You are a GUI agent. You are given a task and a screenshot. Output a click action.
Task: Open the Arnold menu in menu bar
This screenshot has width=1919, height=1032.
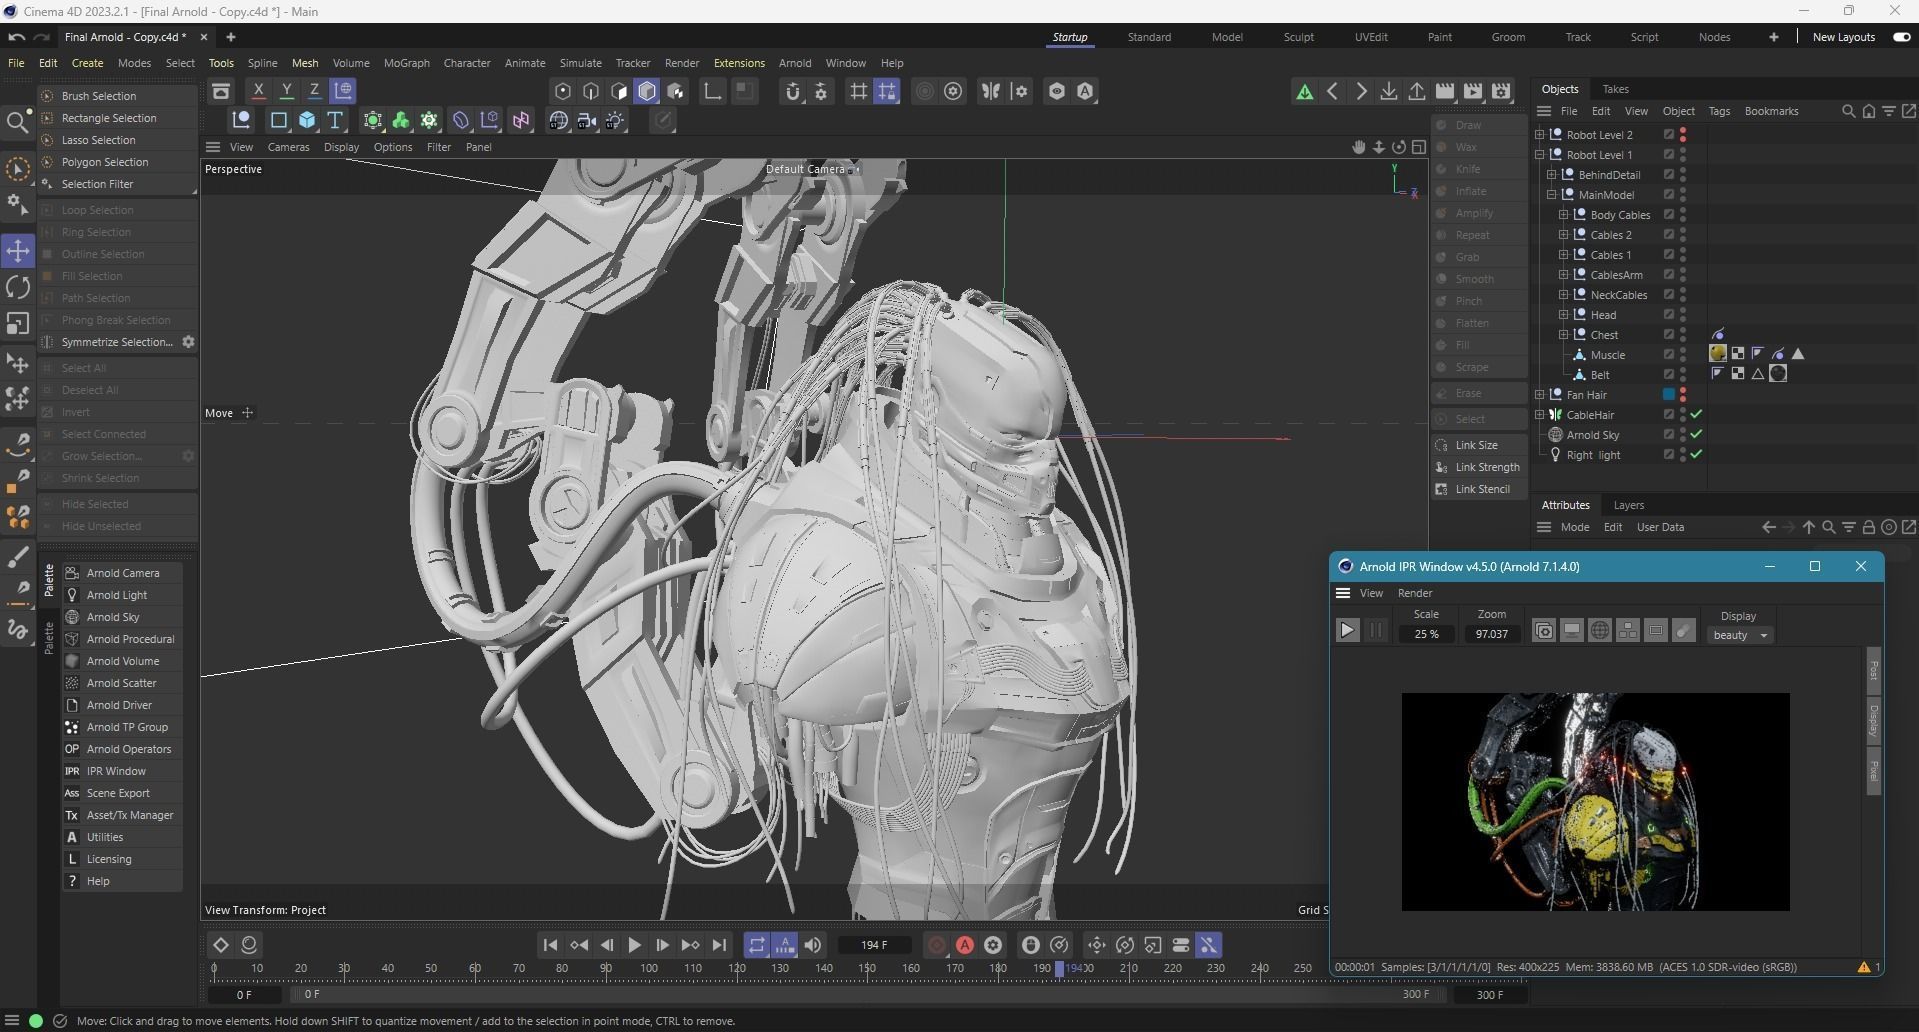point(795,63)
